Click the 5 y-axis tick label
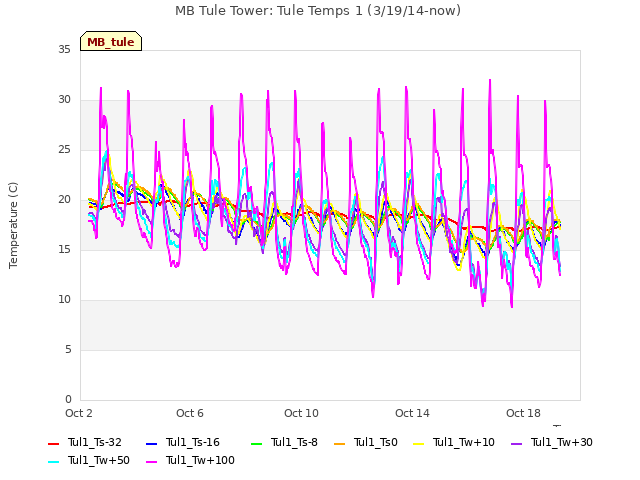 point(68,349)
